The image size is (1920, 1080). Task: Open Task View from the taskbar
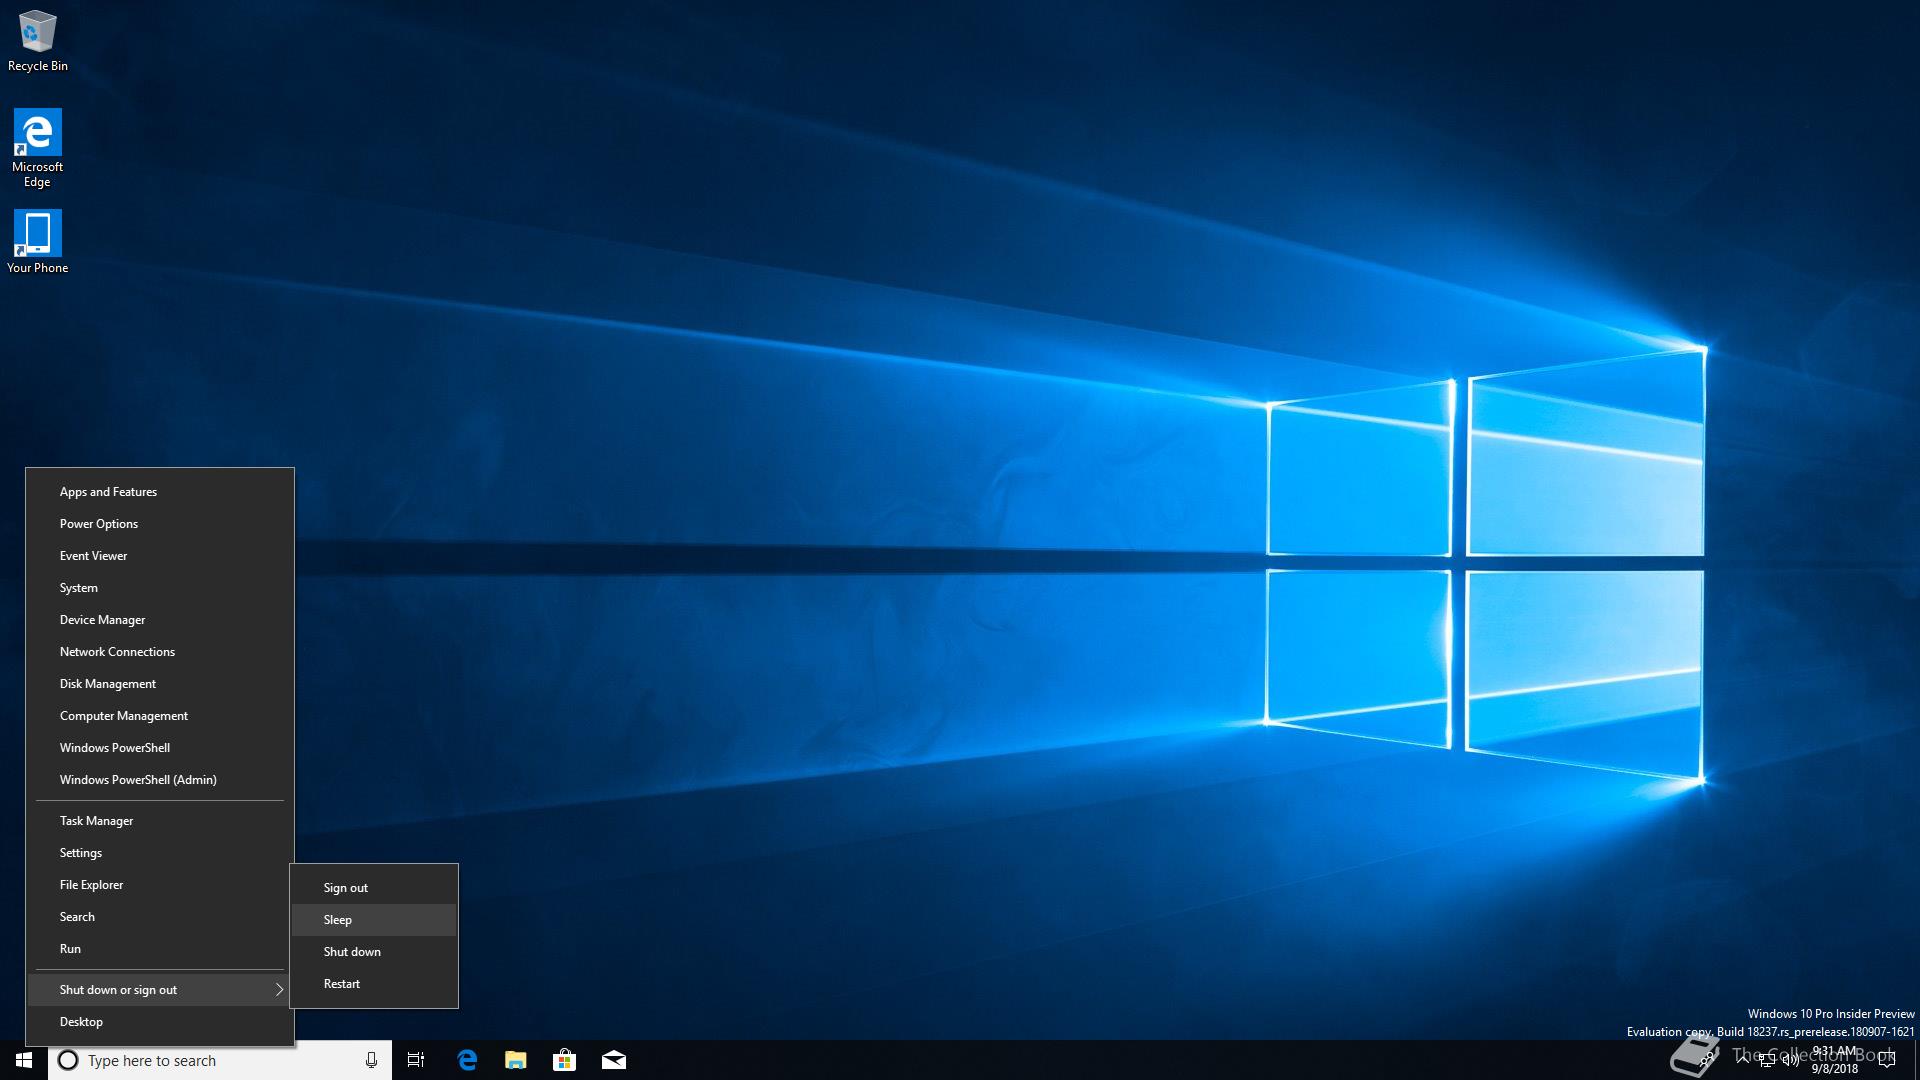point(416,1060)
